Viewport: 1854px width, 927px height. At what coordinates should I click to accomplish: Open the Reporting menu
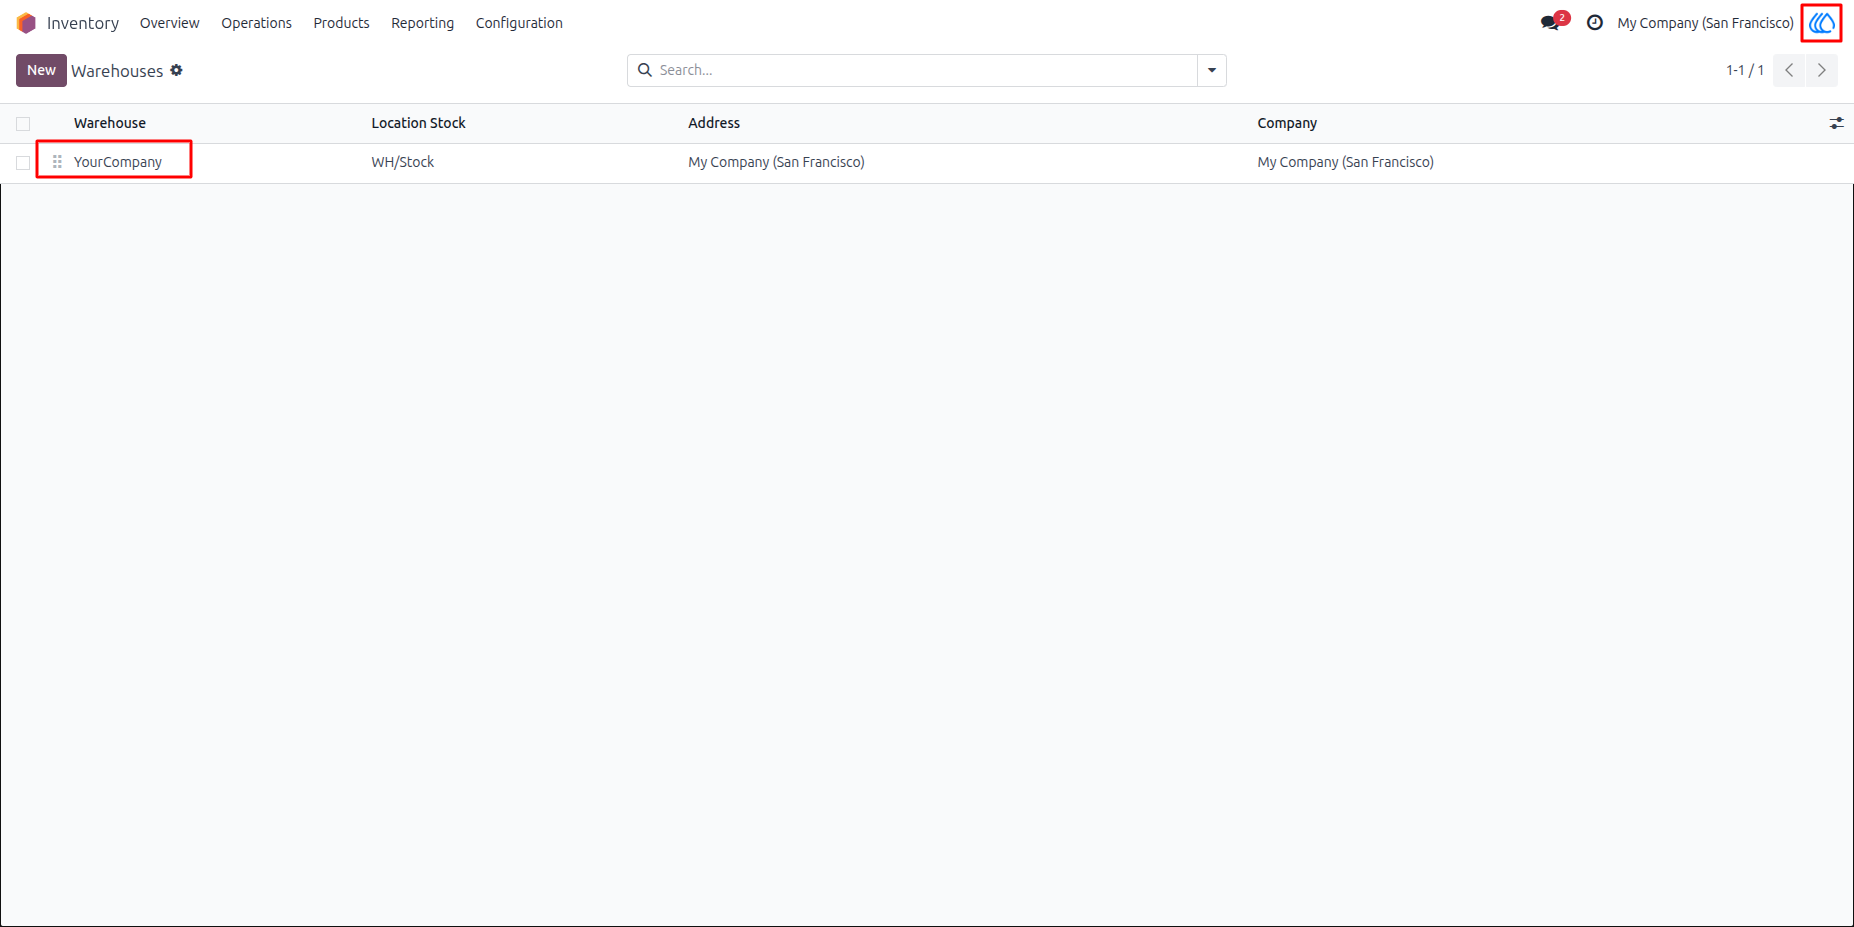[422, 23]
